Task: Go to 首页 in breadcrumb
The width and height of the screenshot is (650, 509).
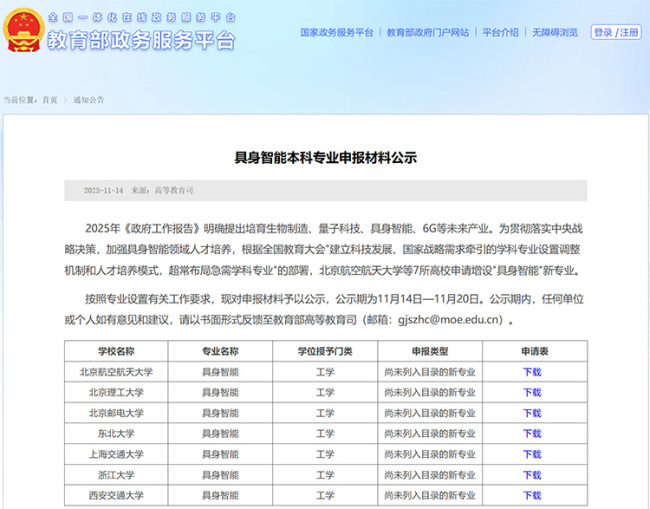Action: coord(50,100)
